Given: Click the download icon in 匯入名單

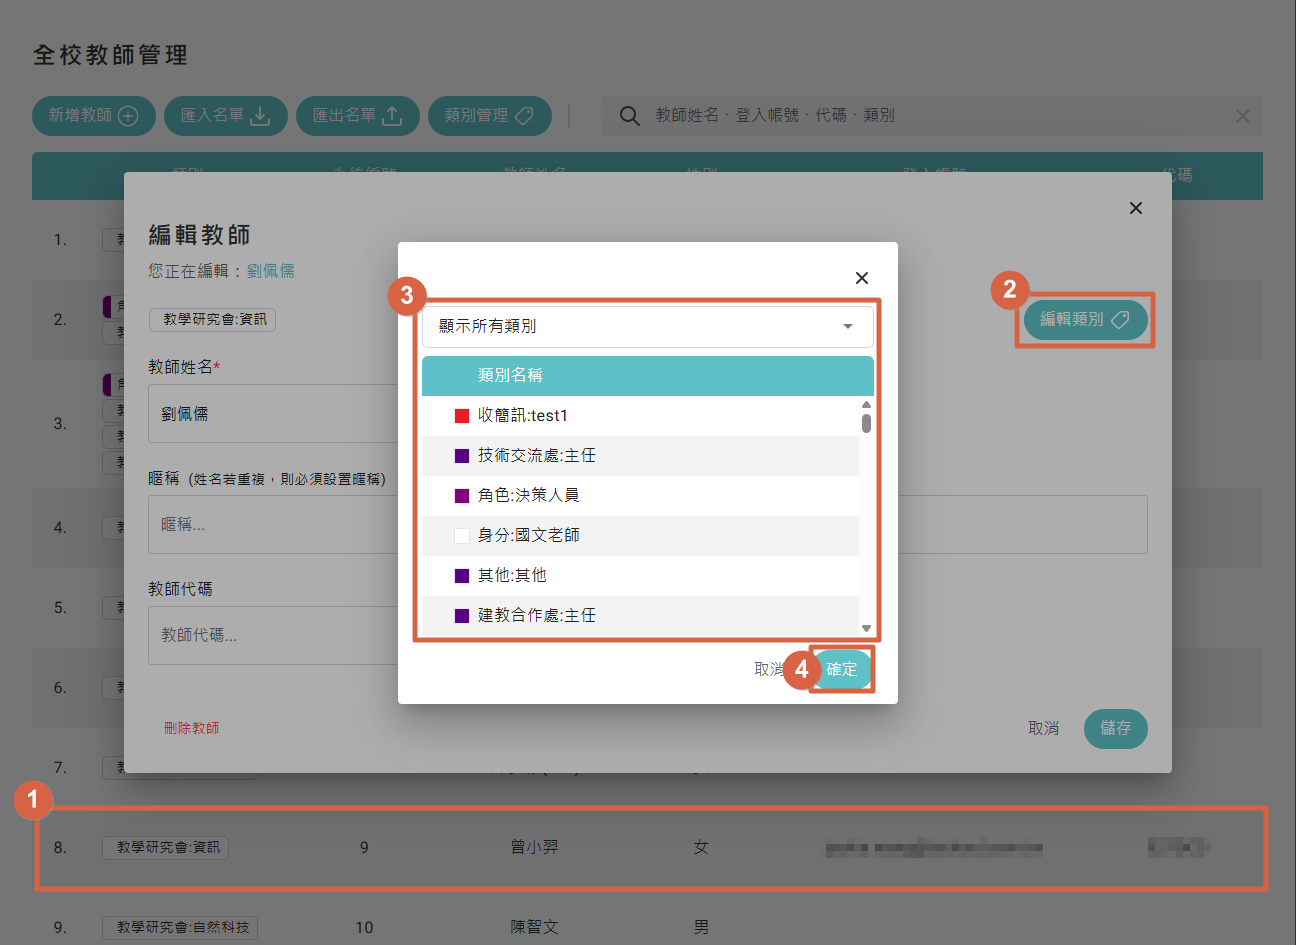Looking at the screenshot, I should click(260, 116).
